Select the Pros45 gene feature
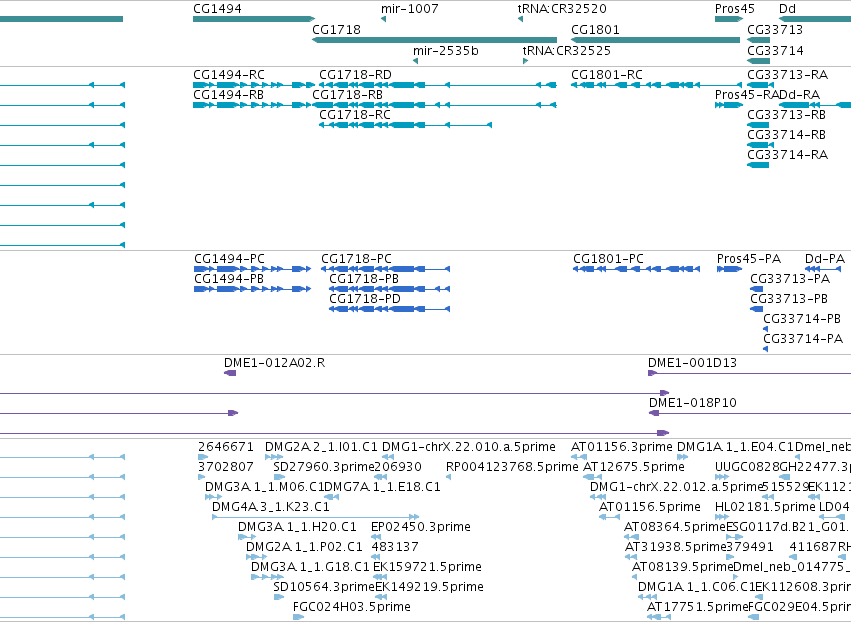The image size is (851, 622). click(729, 19)
